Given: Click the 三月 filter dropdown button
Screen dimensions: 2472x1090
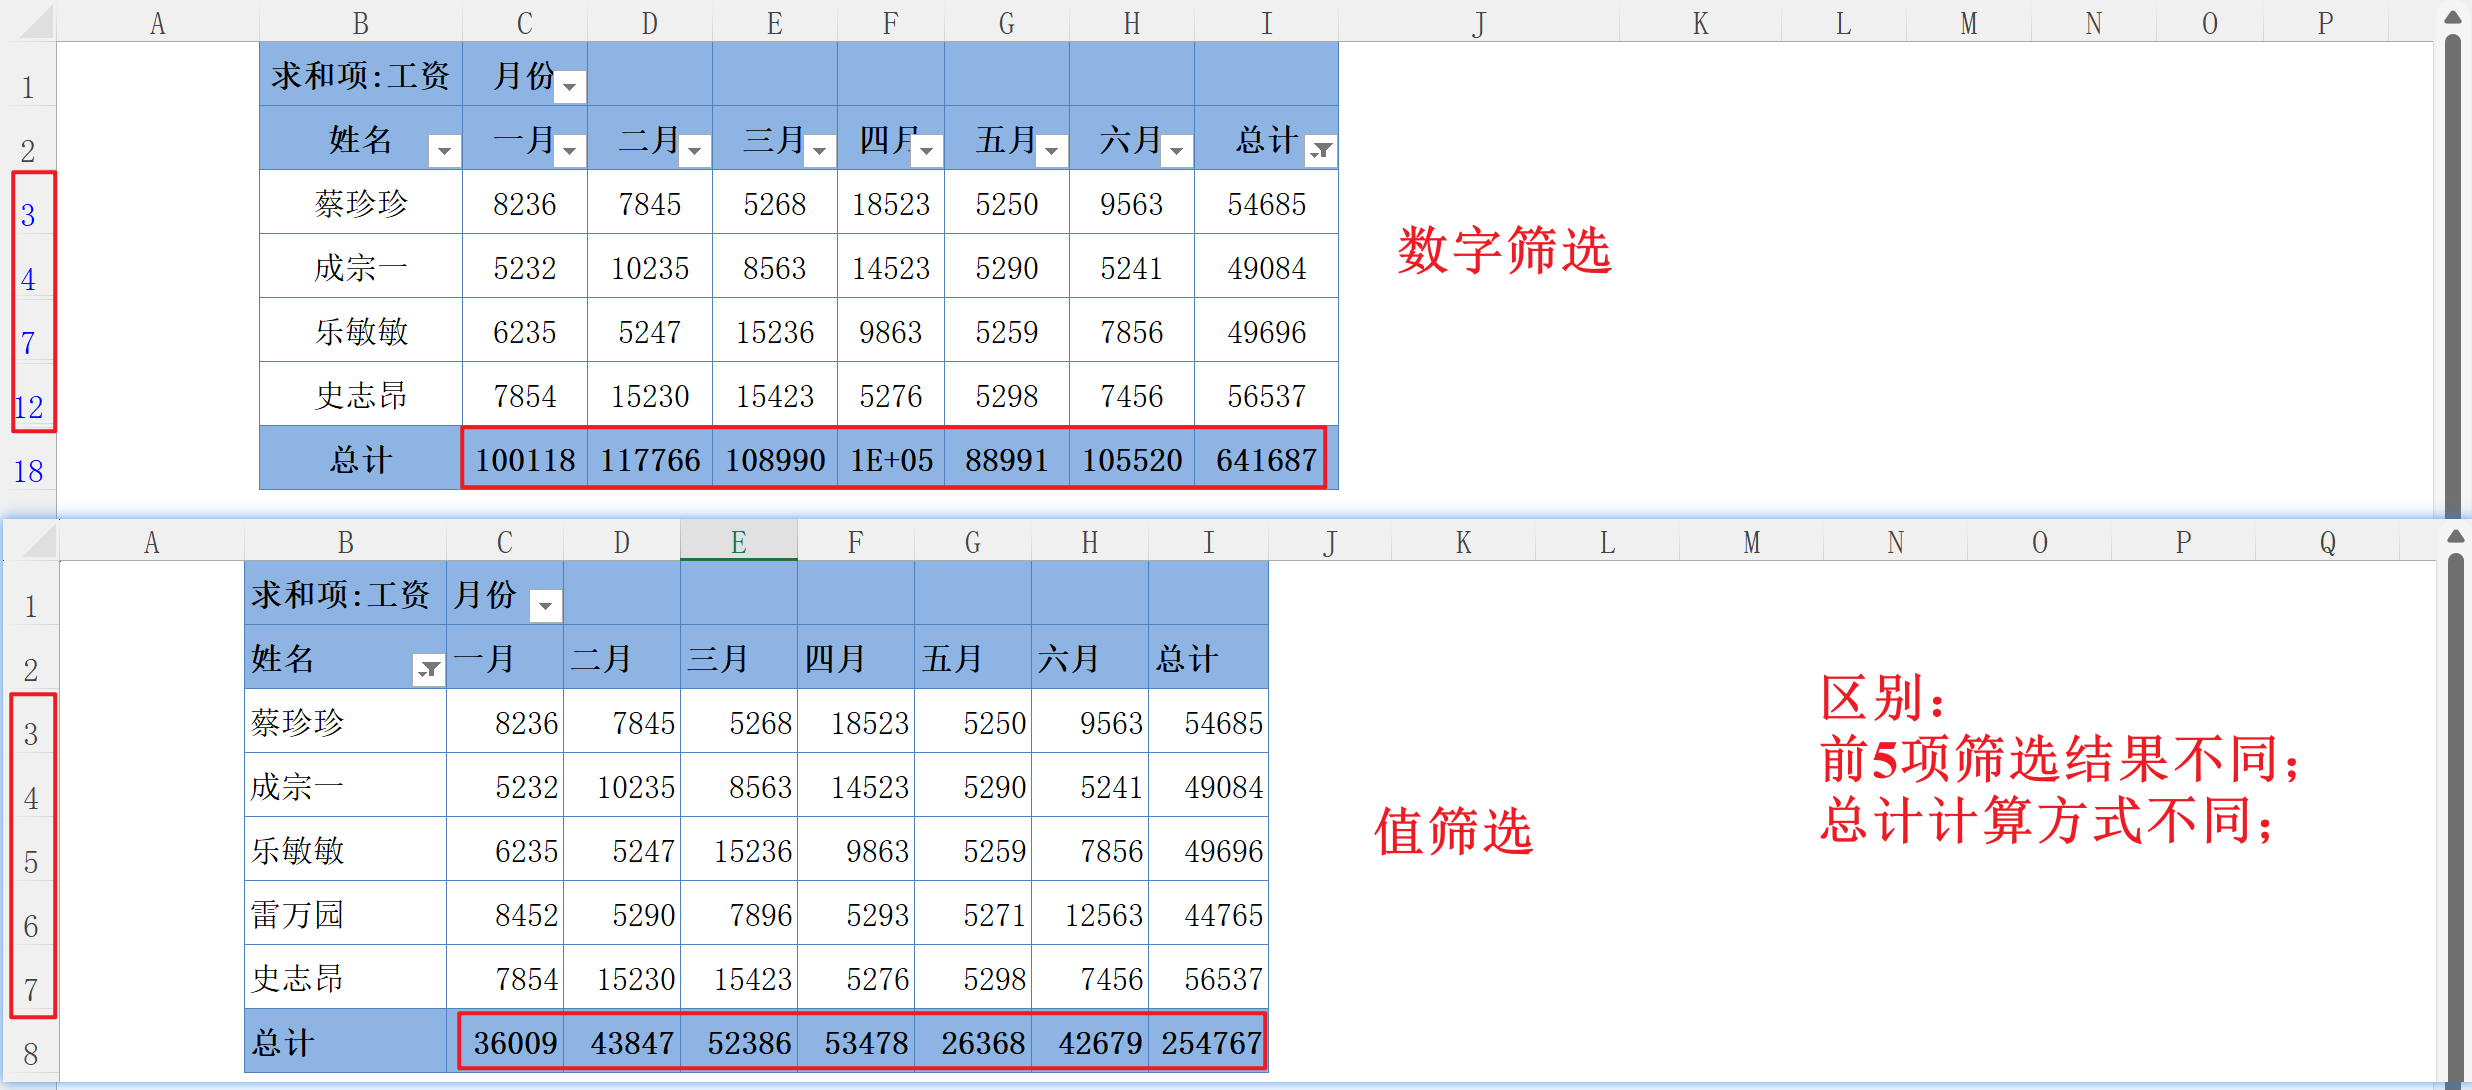Looking at the screenshot, I should 819,151.
